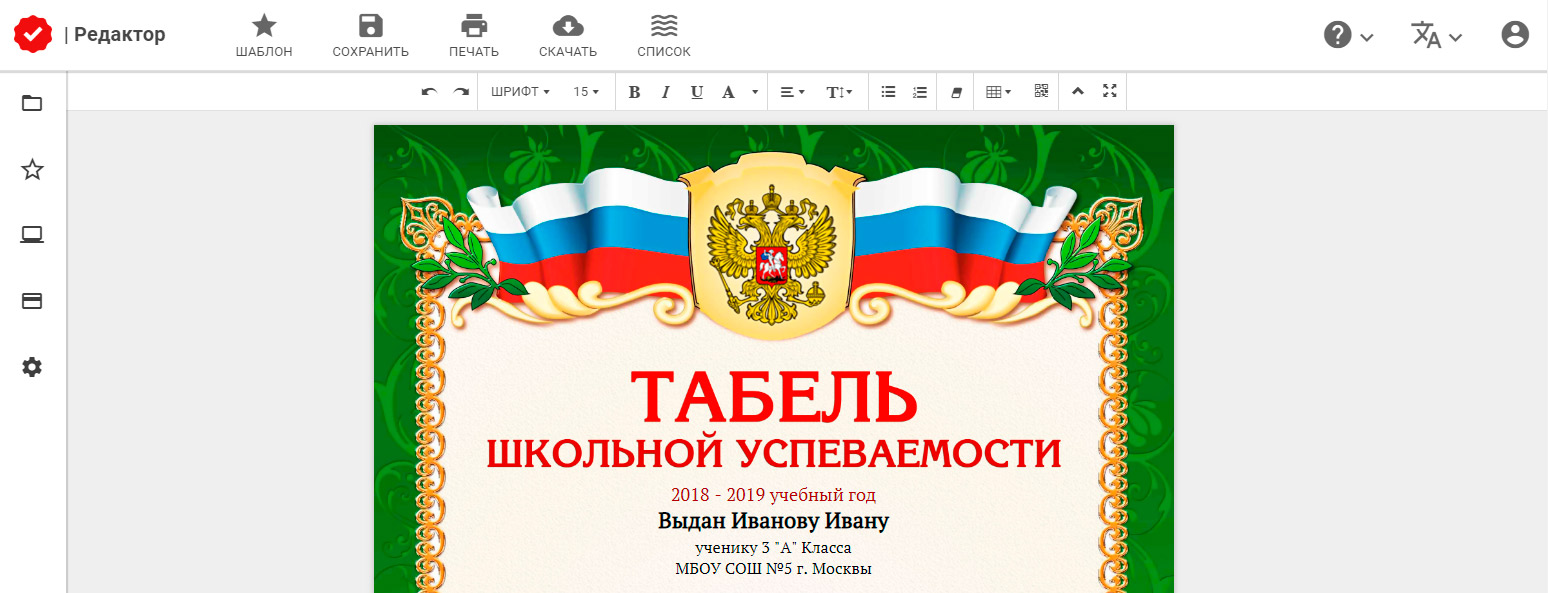Toggle bold formatting
Image resolution: width=1548 pixels, height=593 pixels.
(634, 91)
